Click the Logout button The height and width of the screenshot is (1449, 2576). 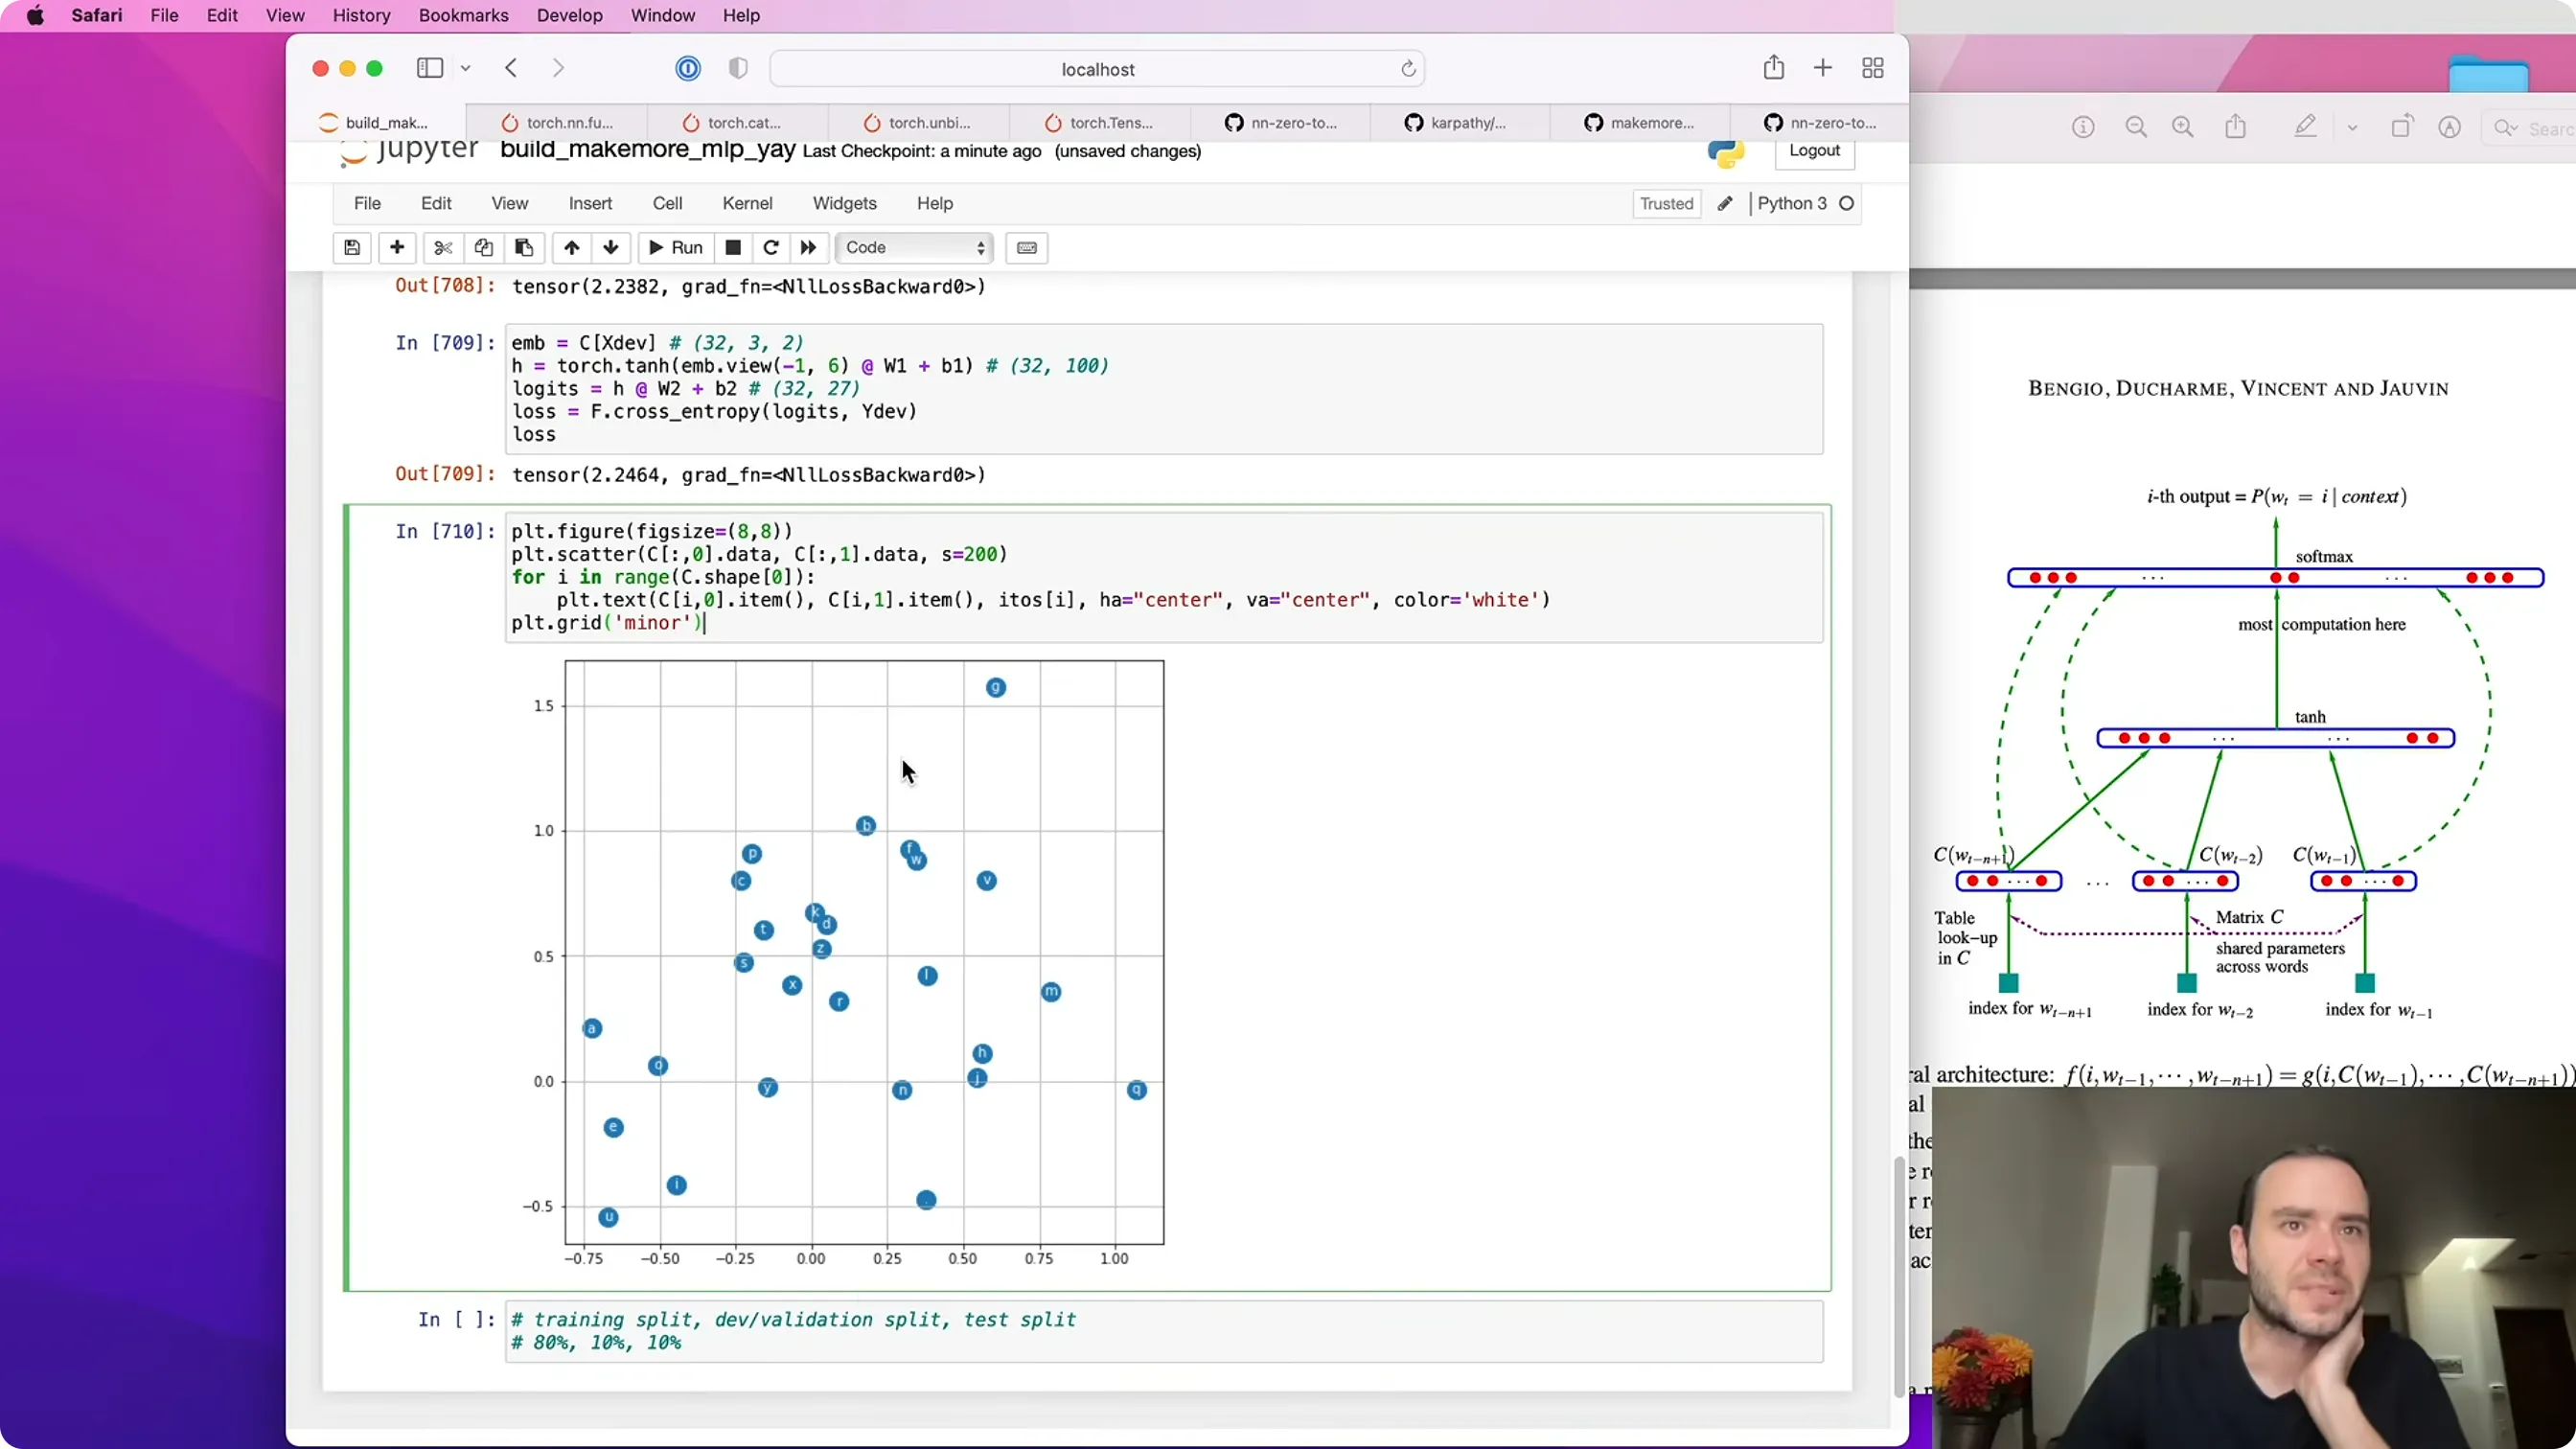click(1814, 150)
